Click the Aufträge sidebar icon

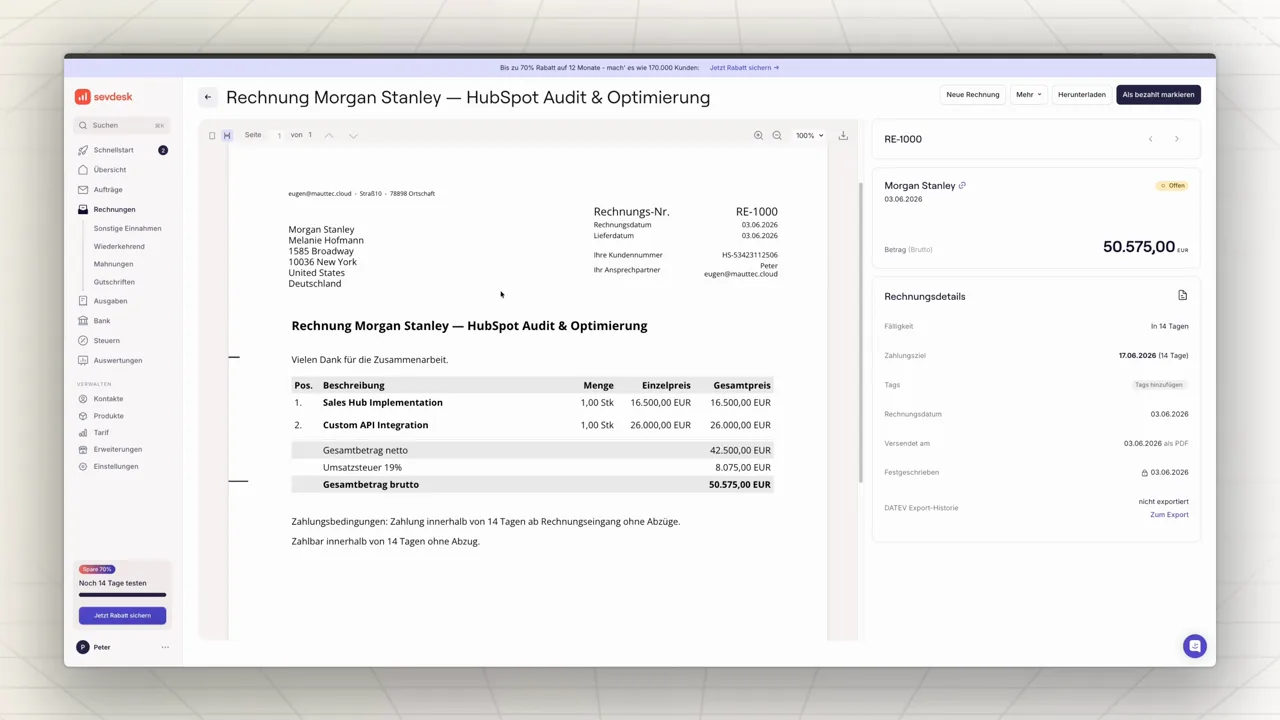(x=83, y=190)
